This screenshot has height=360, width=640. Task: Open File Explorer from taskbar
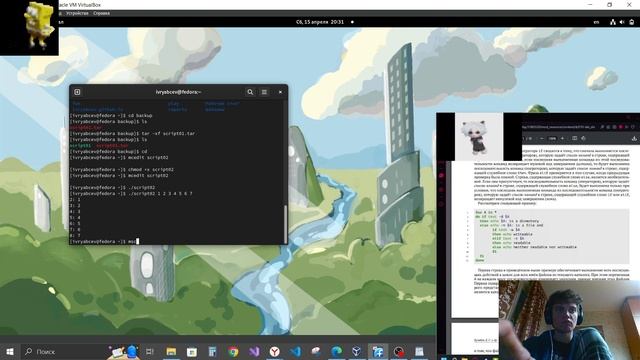coord(171,351)
